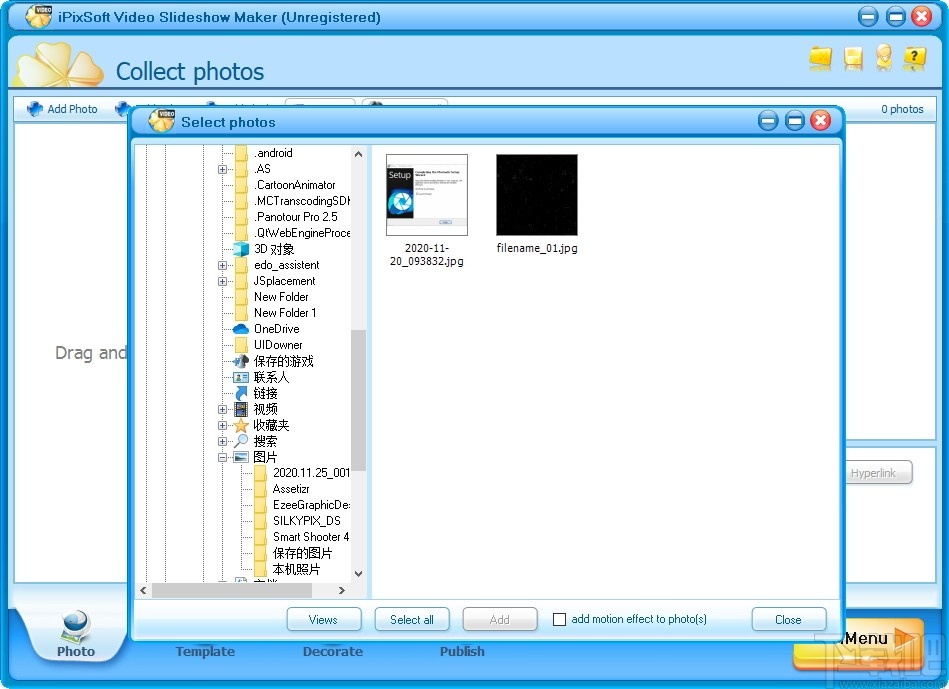Open a project using the folder icon
949x689 pixels.
tap(820, 59)
